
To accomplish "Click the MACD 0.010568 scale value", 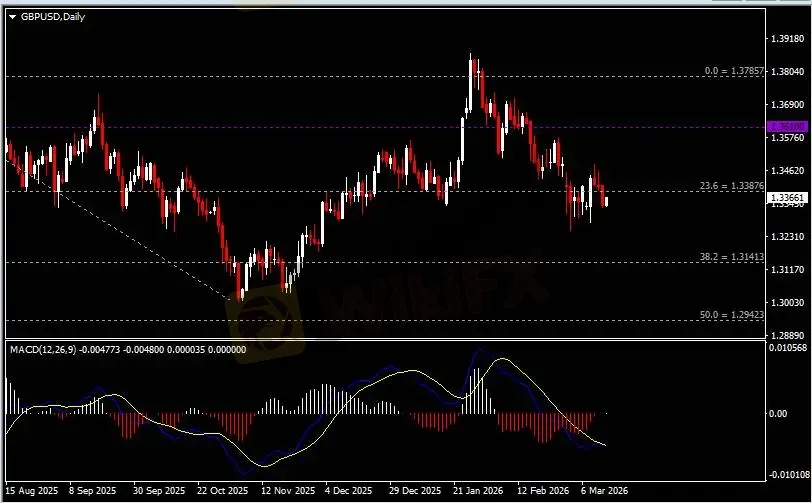I will coord(785,348).
